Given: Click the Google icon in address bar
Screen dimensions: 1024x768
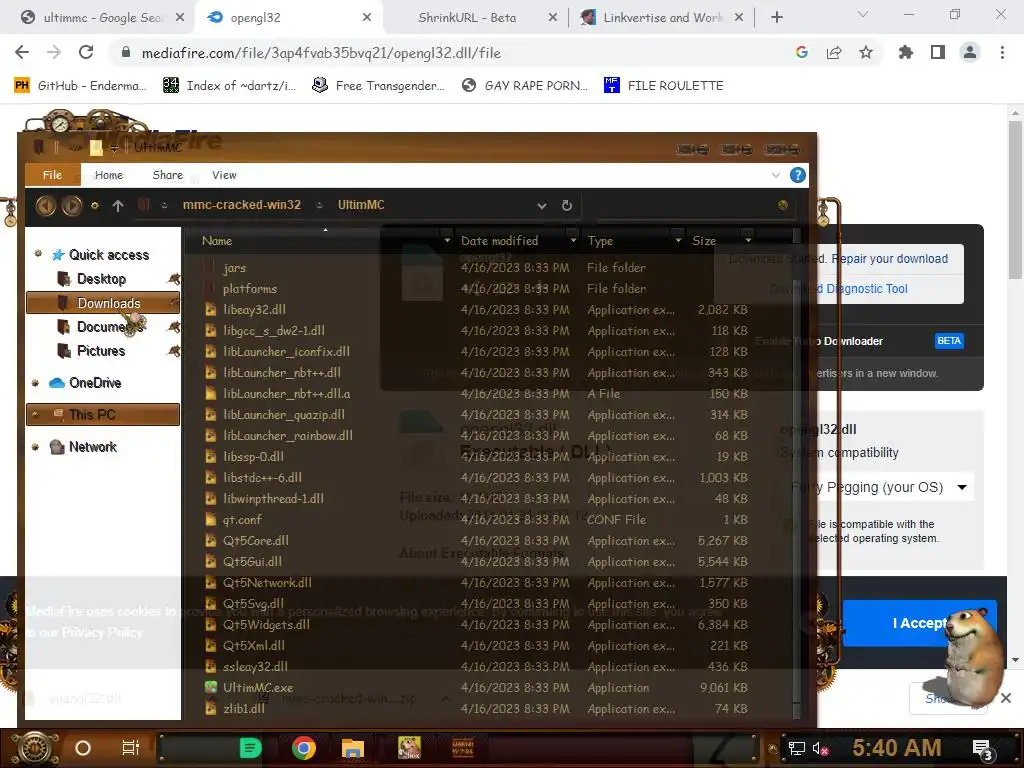Looking at the screenshot, I should 802,52.
